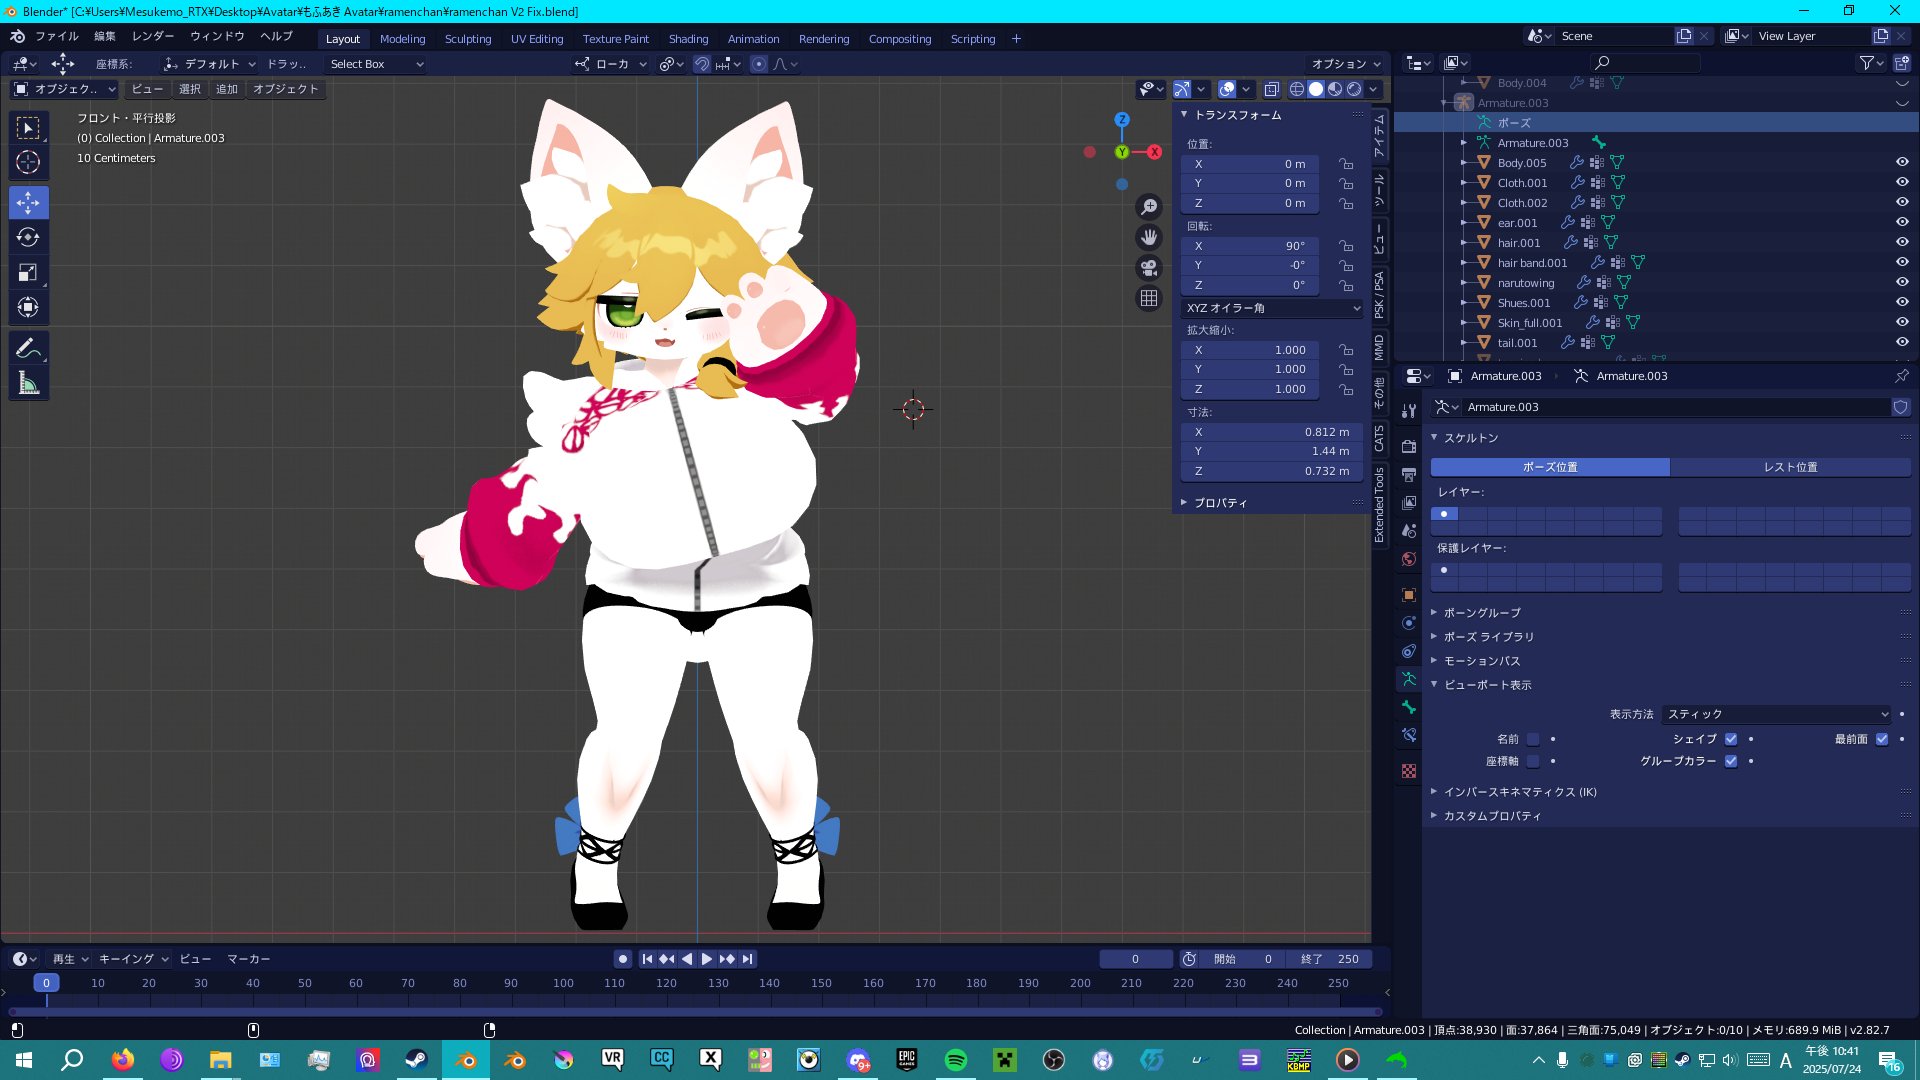
Task: Jump to timeline start button
Action: [647, 959]
